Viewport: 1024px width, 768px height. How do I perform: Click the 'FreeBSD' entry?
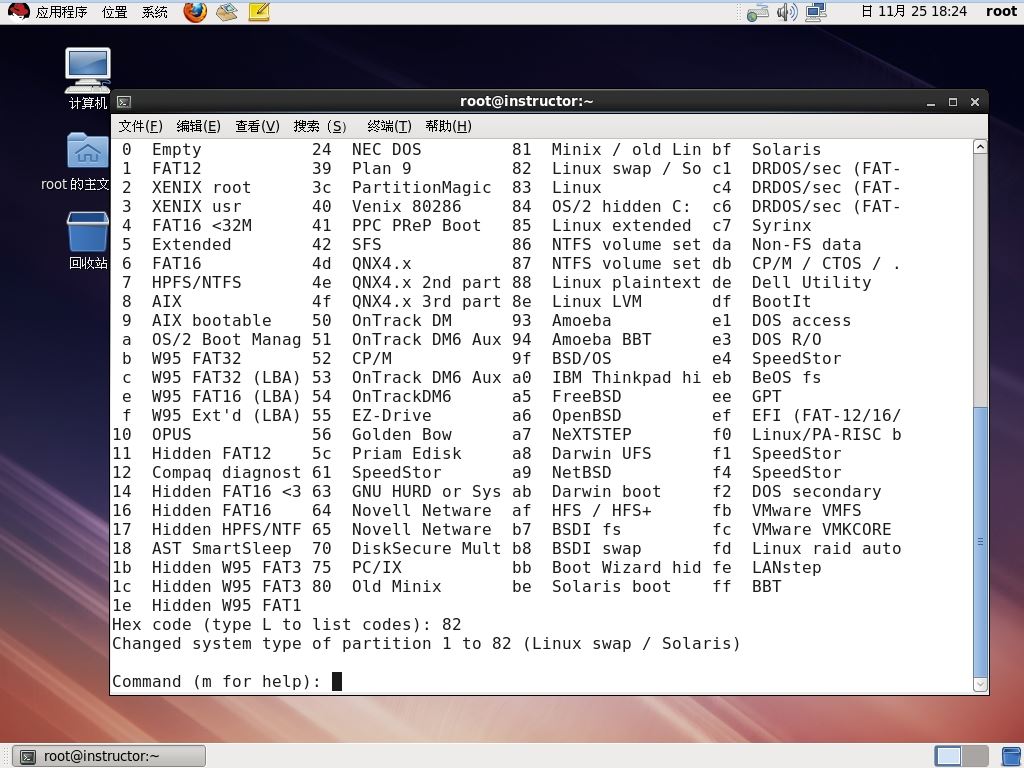point(586,396)
